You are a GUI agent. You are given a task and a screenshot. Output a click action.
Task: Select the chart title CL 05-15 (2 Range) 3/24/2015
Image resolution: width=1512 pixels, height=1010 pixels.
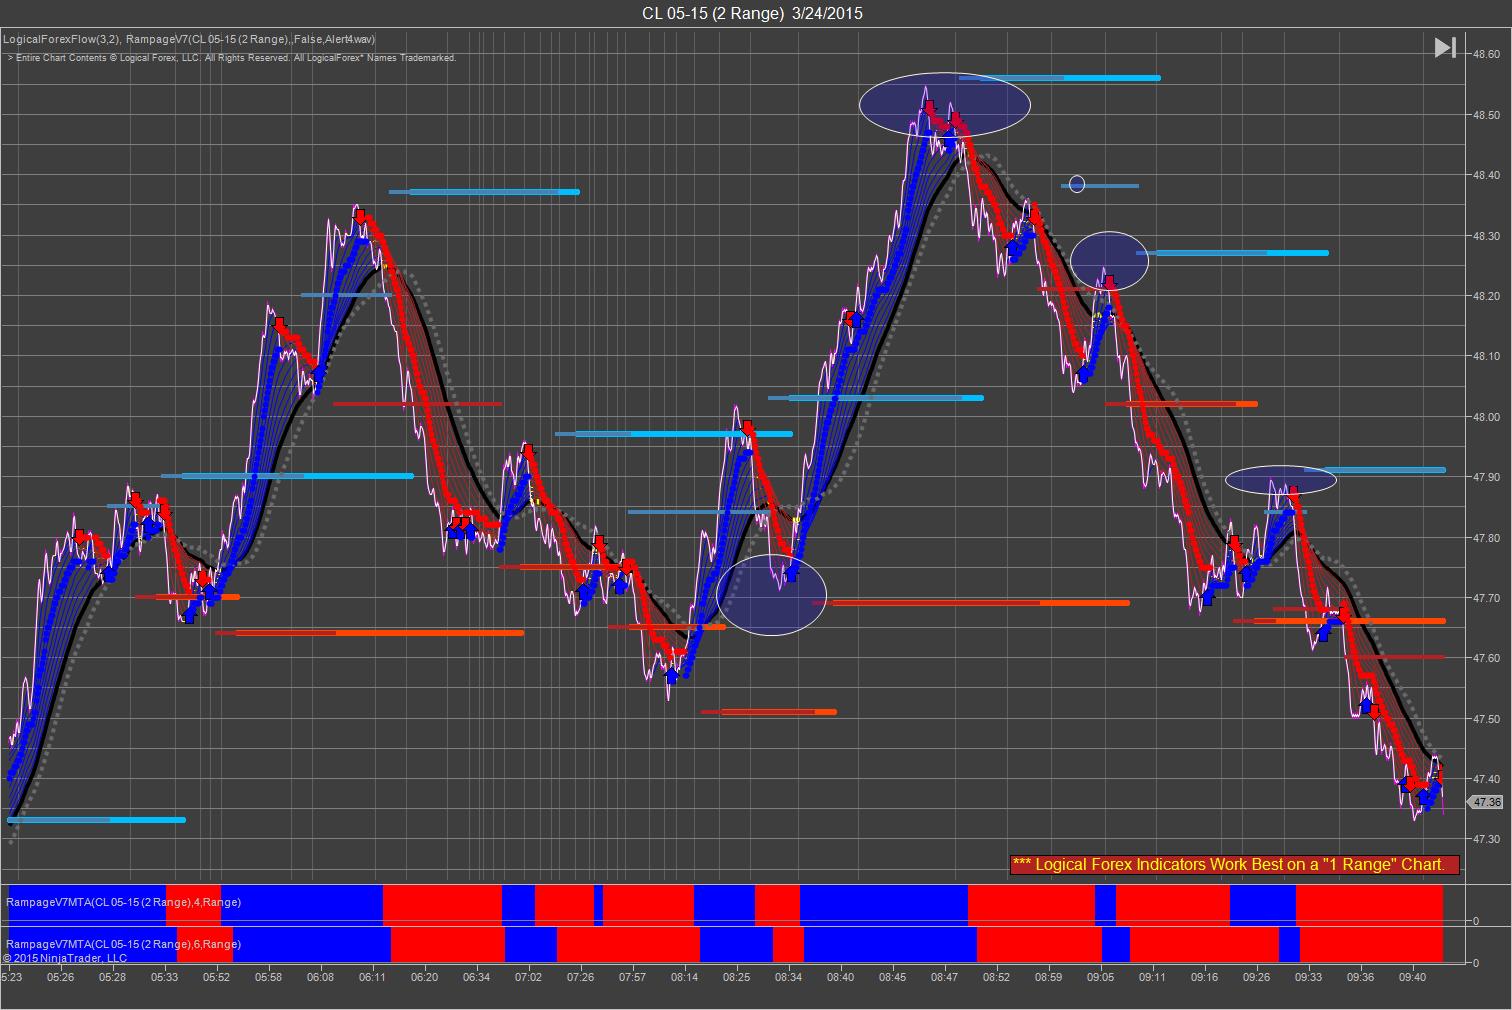click(x=752, y=13)
